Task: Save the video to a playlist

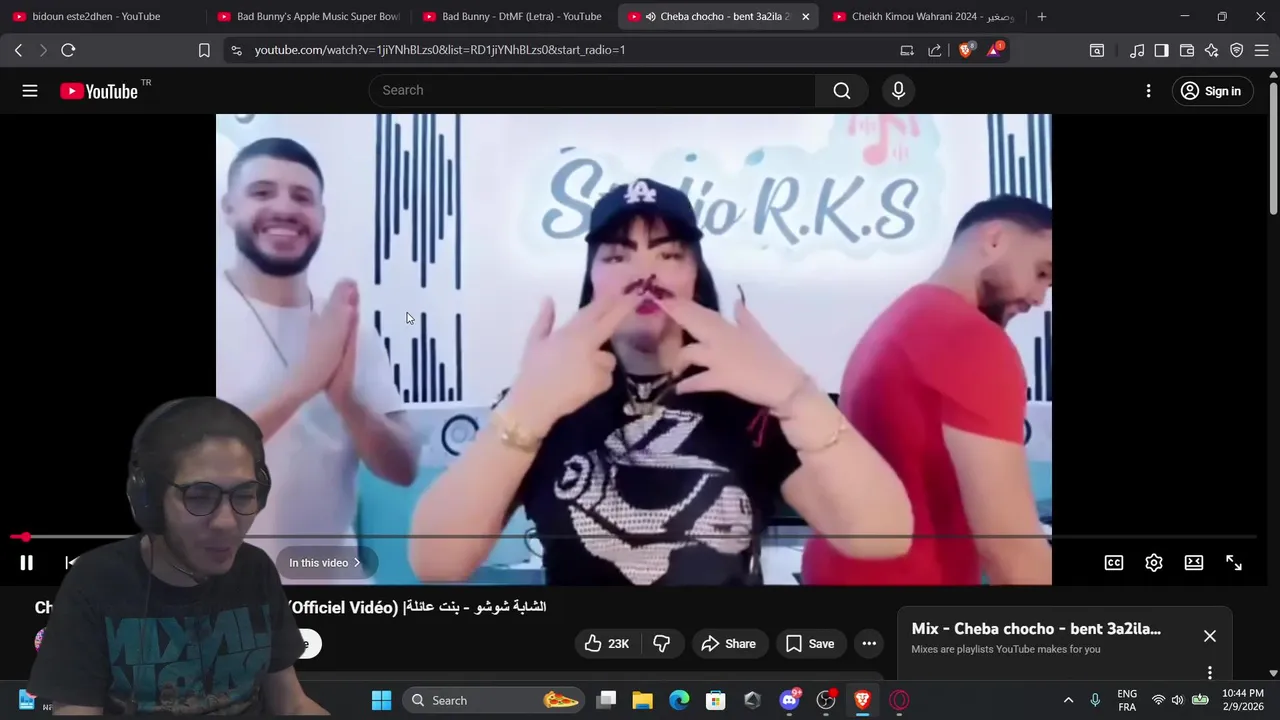Action: [x=809, y=644]
